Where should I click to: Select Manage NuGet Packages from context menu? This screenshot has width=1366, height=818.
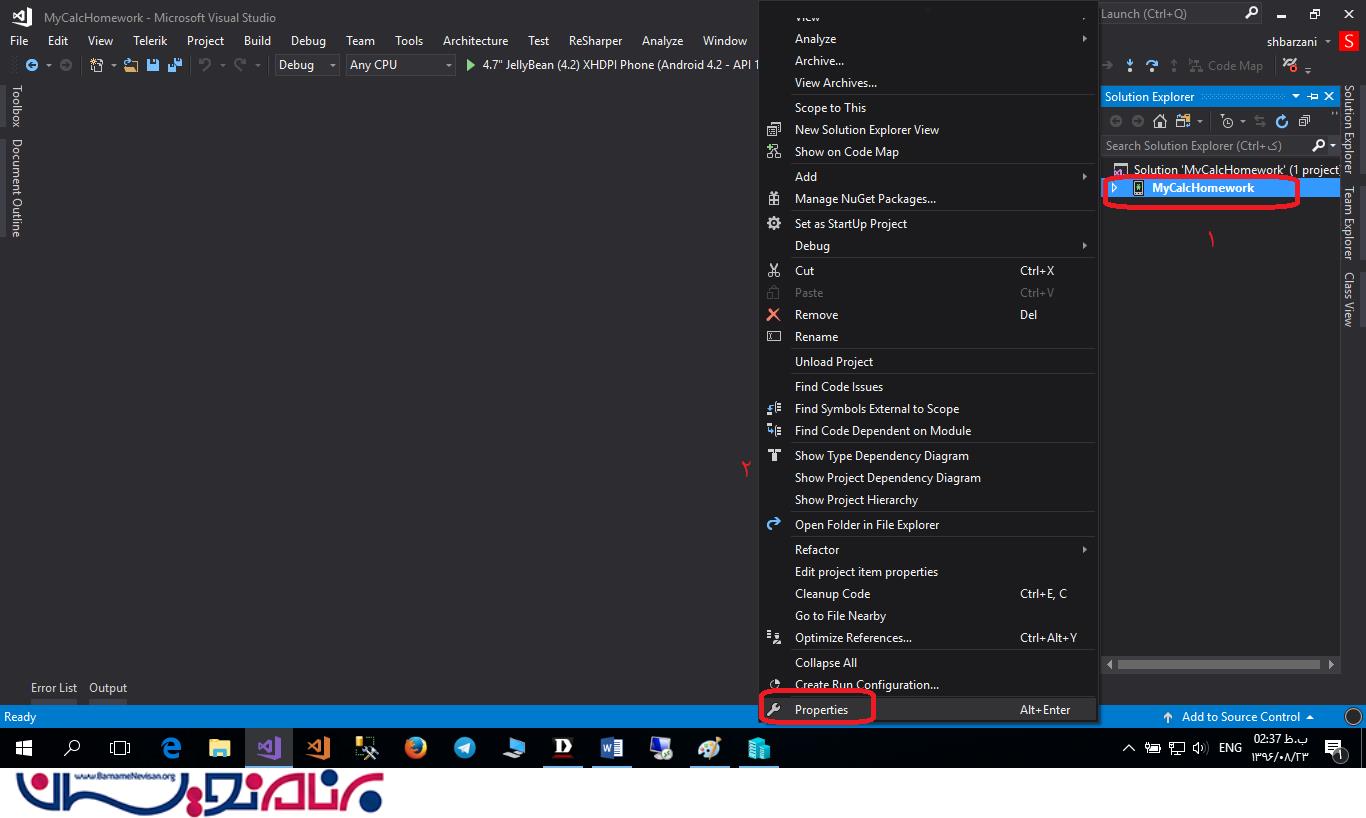click(x=865, y=199)
